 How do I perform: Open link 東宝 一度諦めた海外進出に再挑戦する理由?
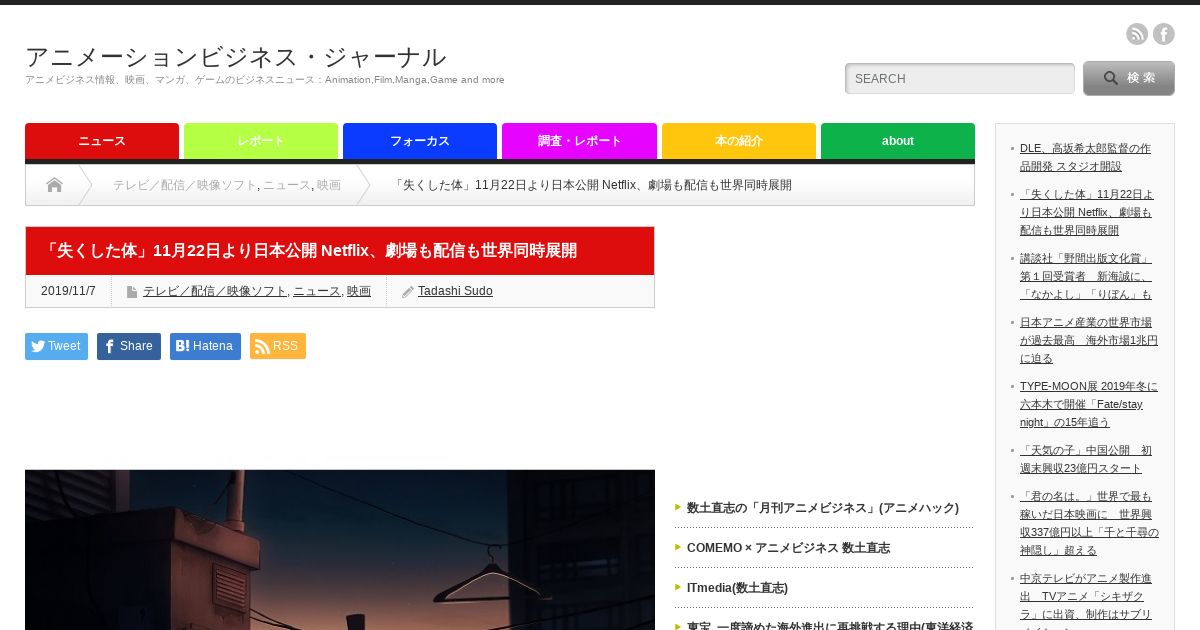tap(830, 626)
